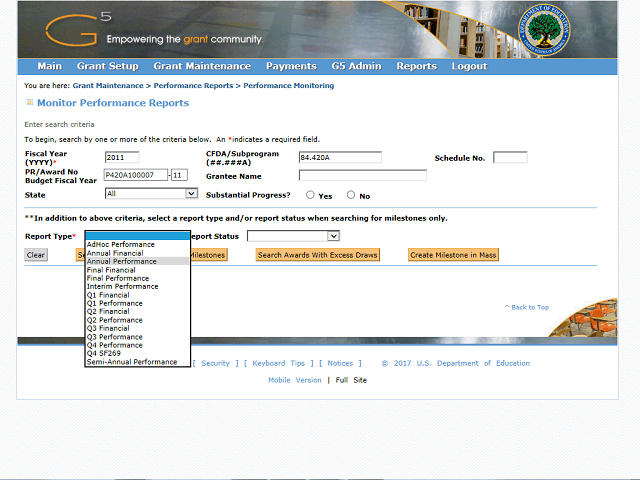Click the CFDA/Subprogram input field

pyautogui.click(x=340, y=158)
